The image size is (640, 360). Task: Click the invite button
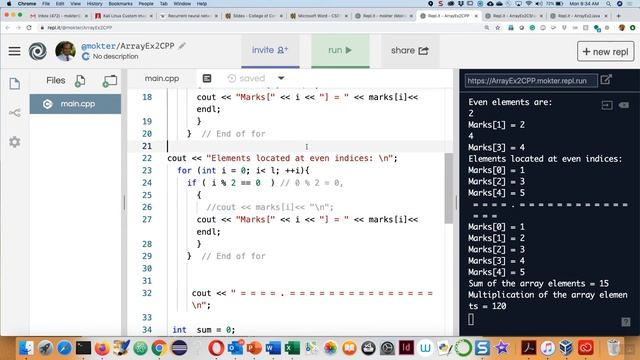point(270,51)
